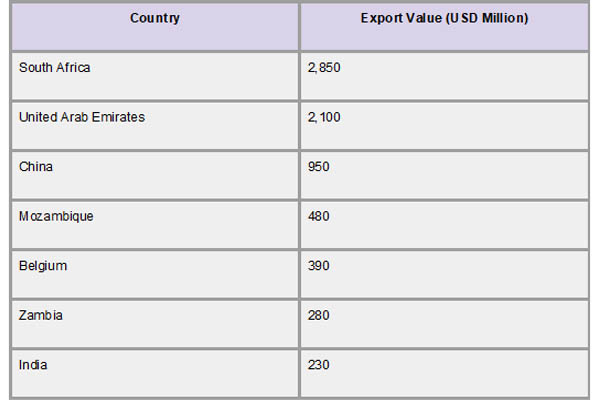600x400 pixels.
Task: Select the South Africa cell
Action: [55, 67]
